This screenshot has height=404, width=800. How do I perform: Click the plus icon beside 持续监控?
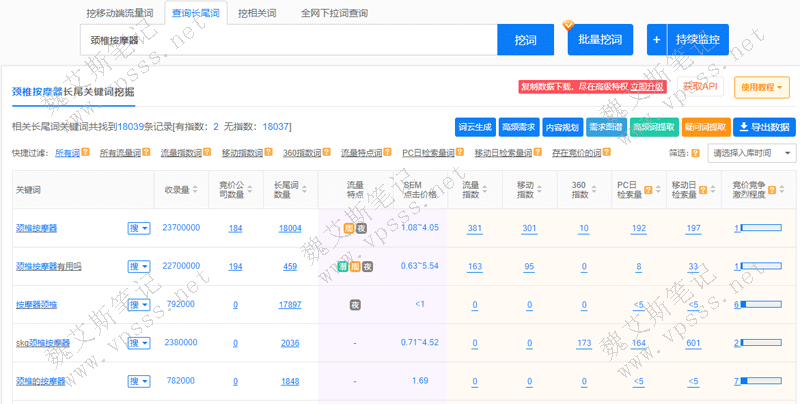(657, 40)
